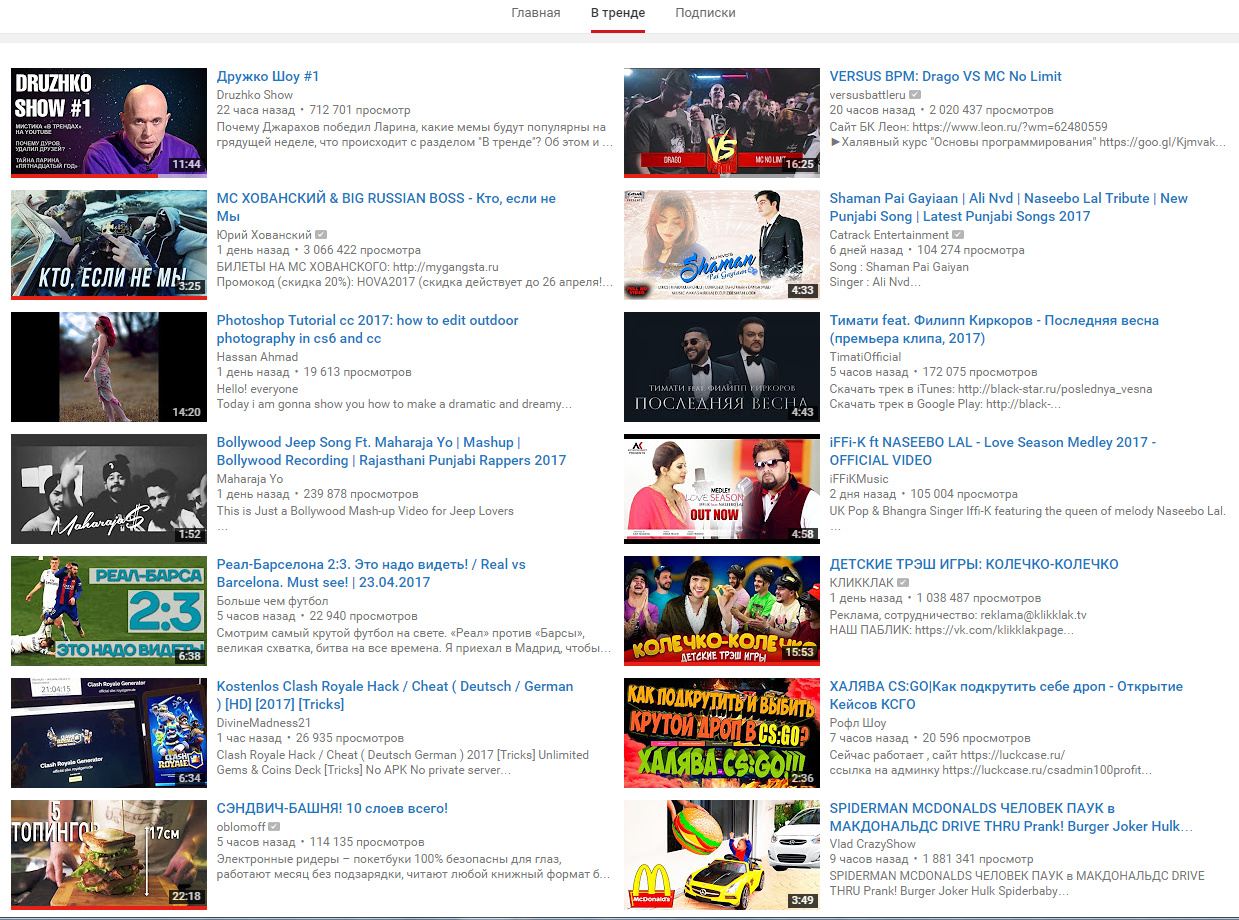1239x920 pixels.
Task: Click description line 'БИЛЕТЫ НА МС ХОВАНСКОГО'
Action: click(x=357, y=267)
